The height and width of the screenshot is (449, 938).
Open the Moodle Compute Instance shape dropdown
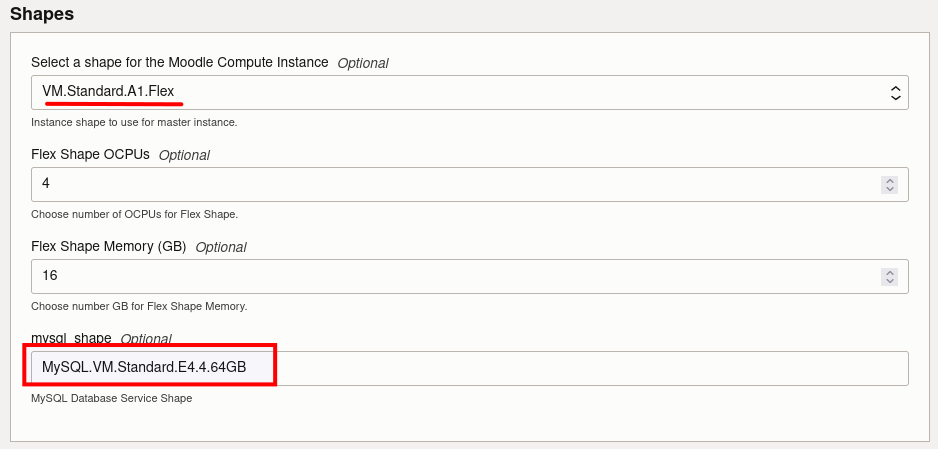click(x=469, y=93)
